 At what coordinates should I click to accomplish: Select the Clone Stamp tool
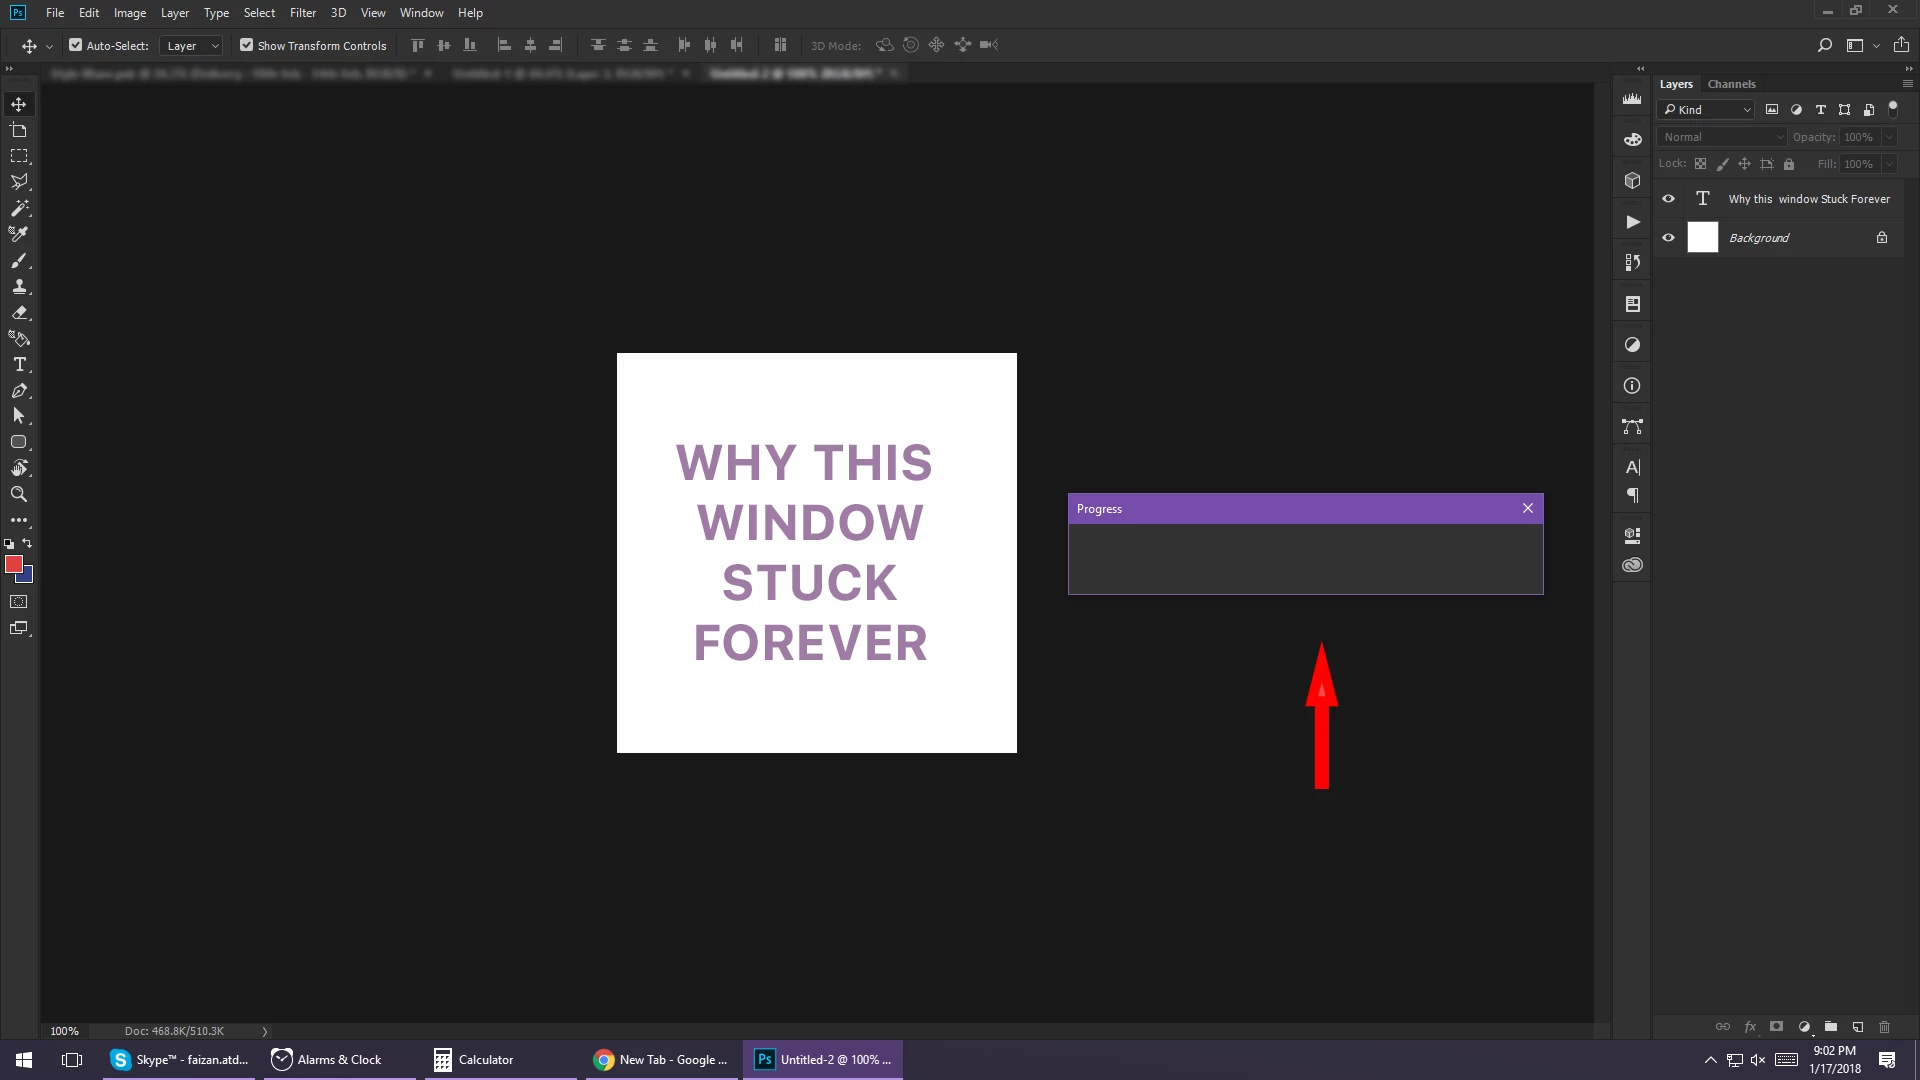tap(19, 287)
